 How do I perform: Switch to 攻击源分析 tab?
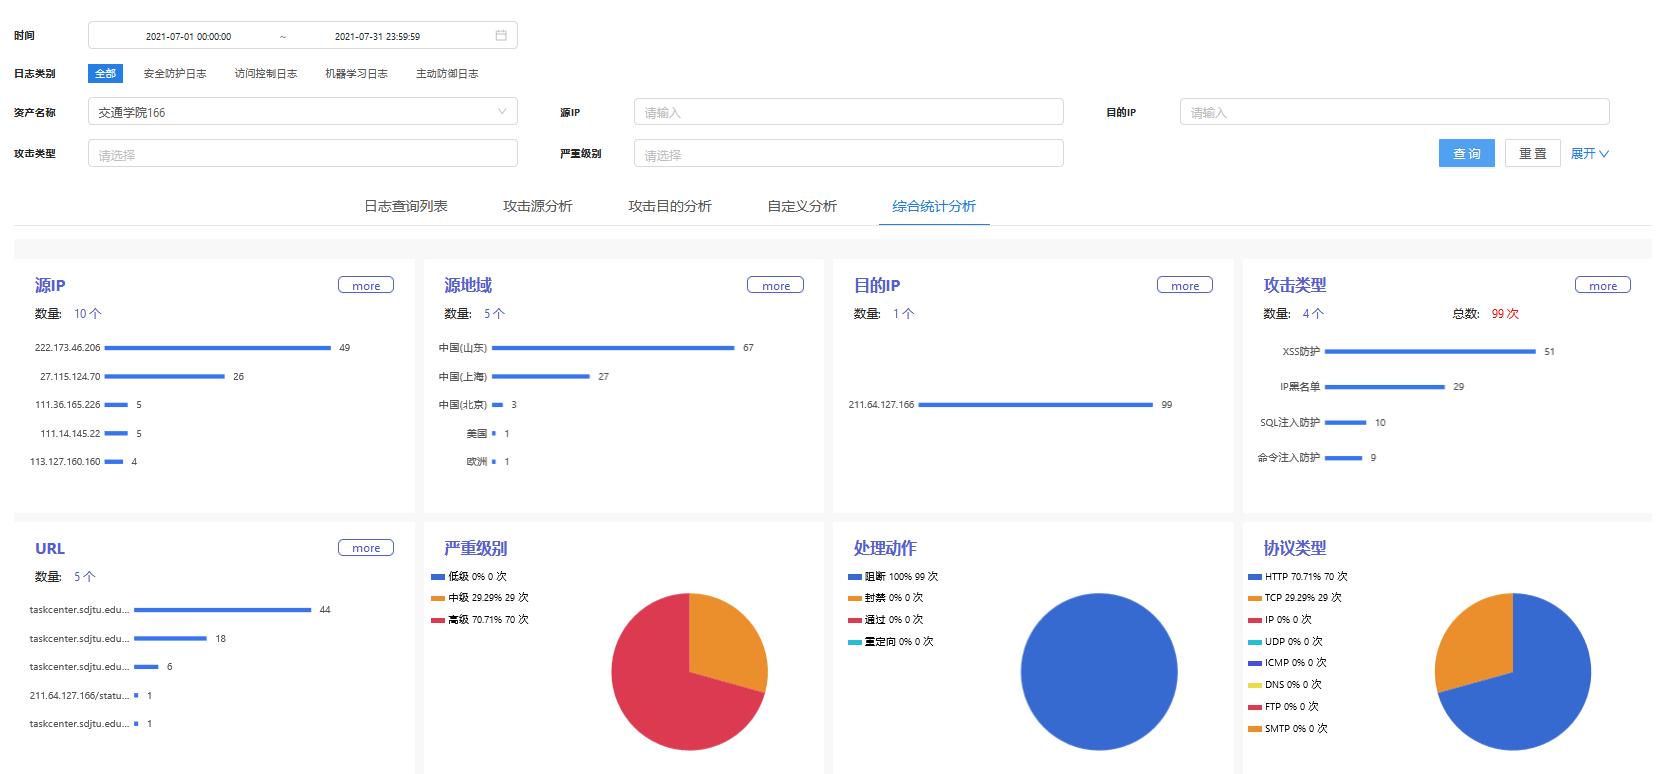[x=537, y=206]
